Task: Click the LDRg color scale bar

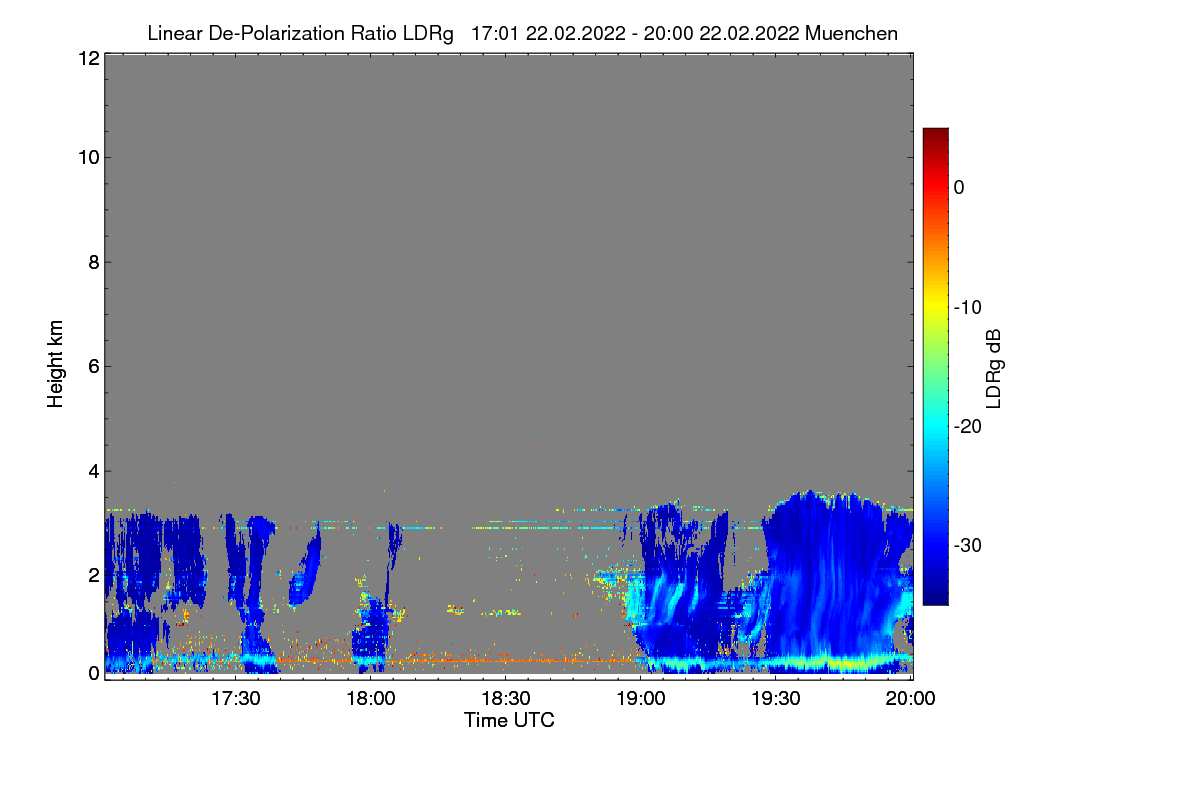Action: [935, 366]
